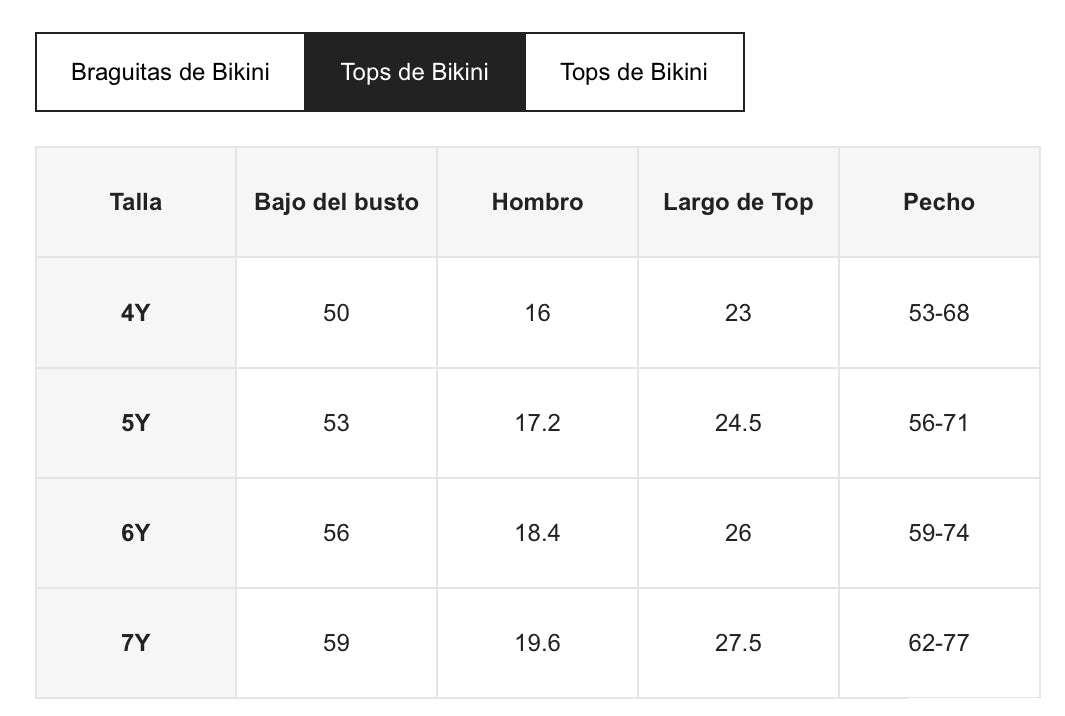Click the 53-68 Pecho value for 4Y
Image resolution: width=1065 pixels, height=716 pixels.
939,313
